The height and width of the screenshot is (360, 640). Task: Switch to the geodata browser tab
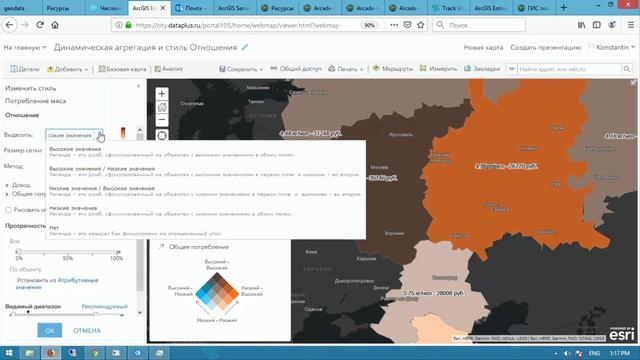[20, 8]
